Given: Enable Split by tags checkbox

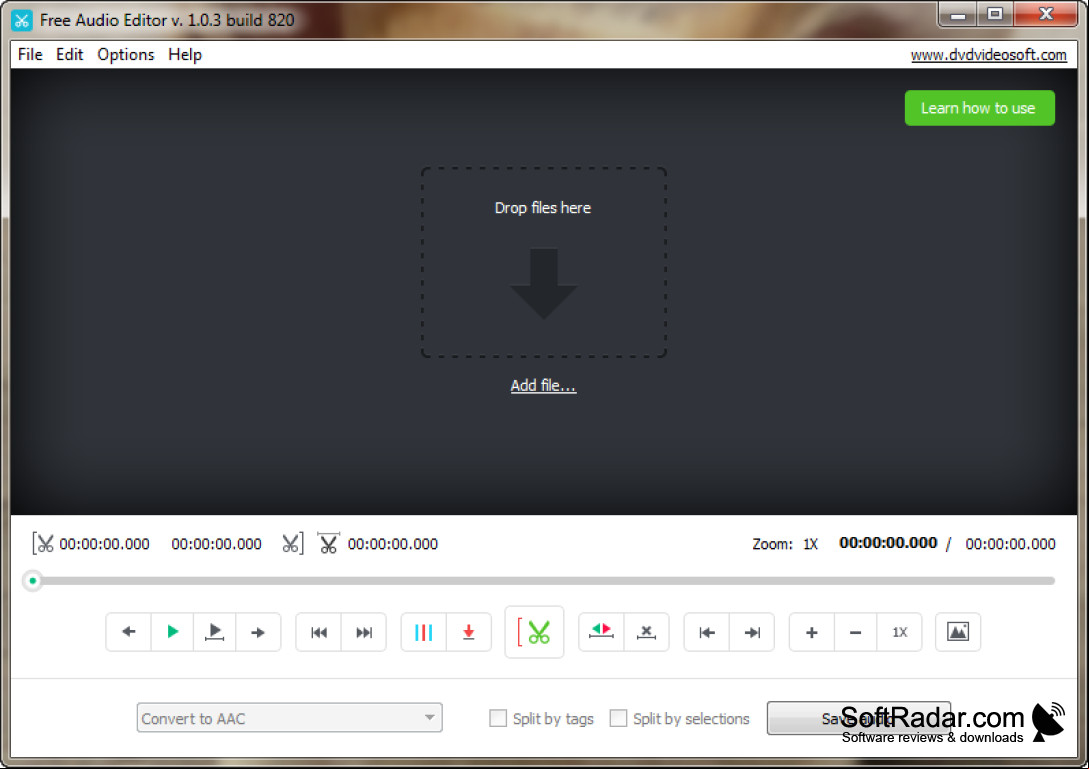Looking at the screenshot, I should coord(498,718).
